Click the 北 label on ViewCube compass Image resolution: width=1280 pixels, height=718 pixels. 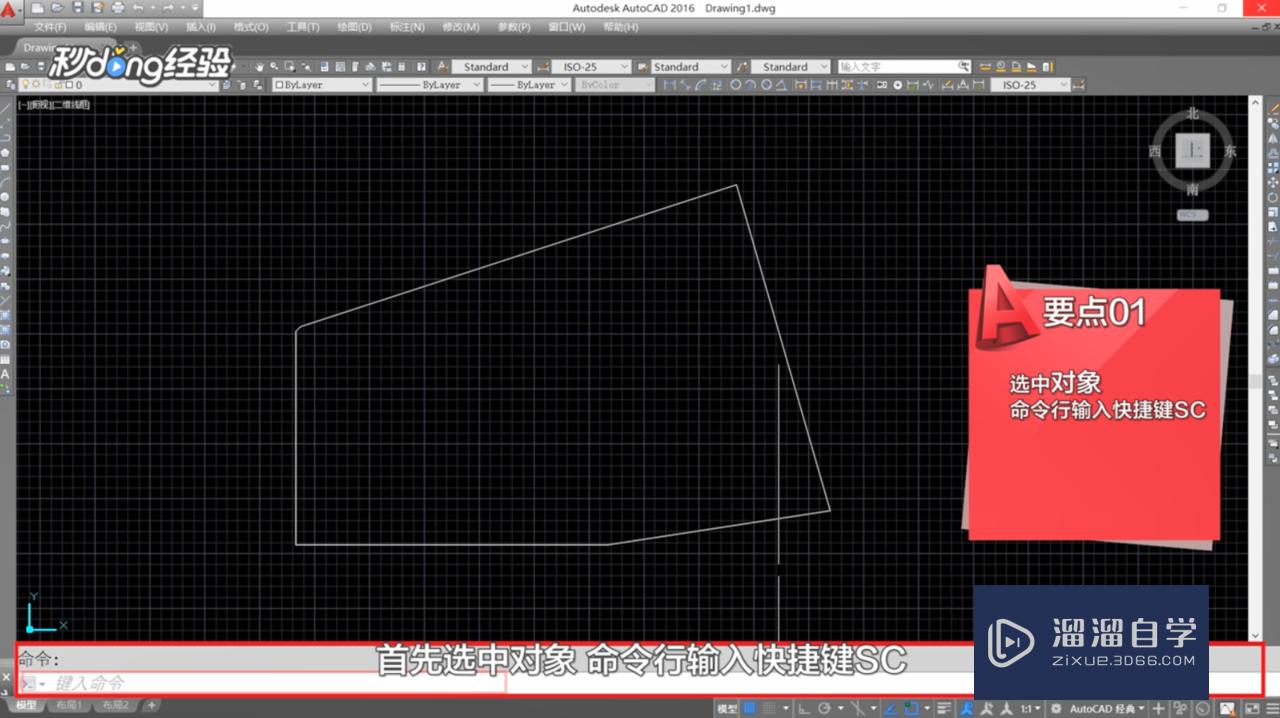coord(1192,114)
